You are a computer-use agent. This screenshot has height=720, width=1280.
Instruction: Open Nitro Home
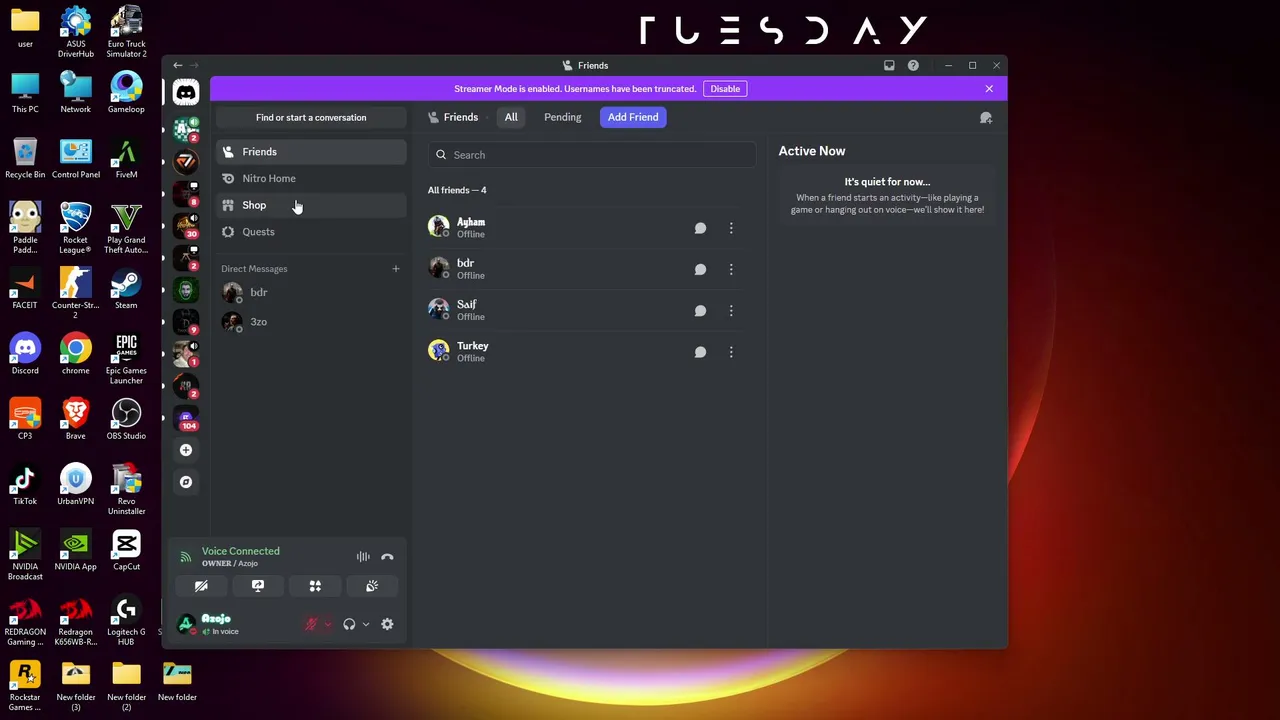coord(311,178)
